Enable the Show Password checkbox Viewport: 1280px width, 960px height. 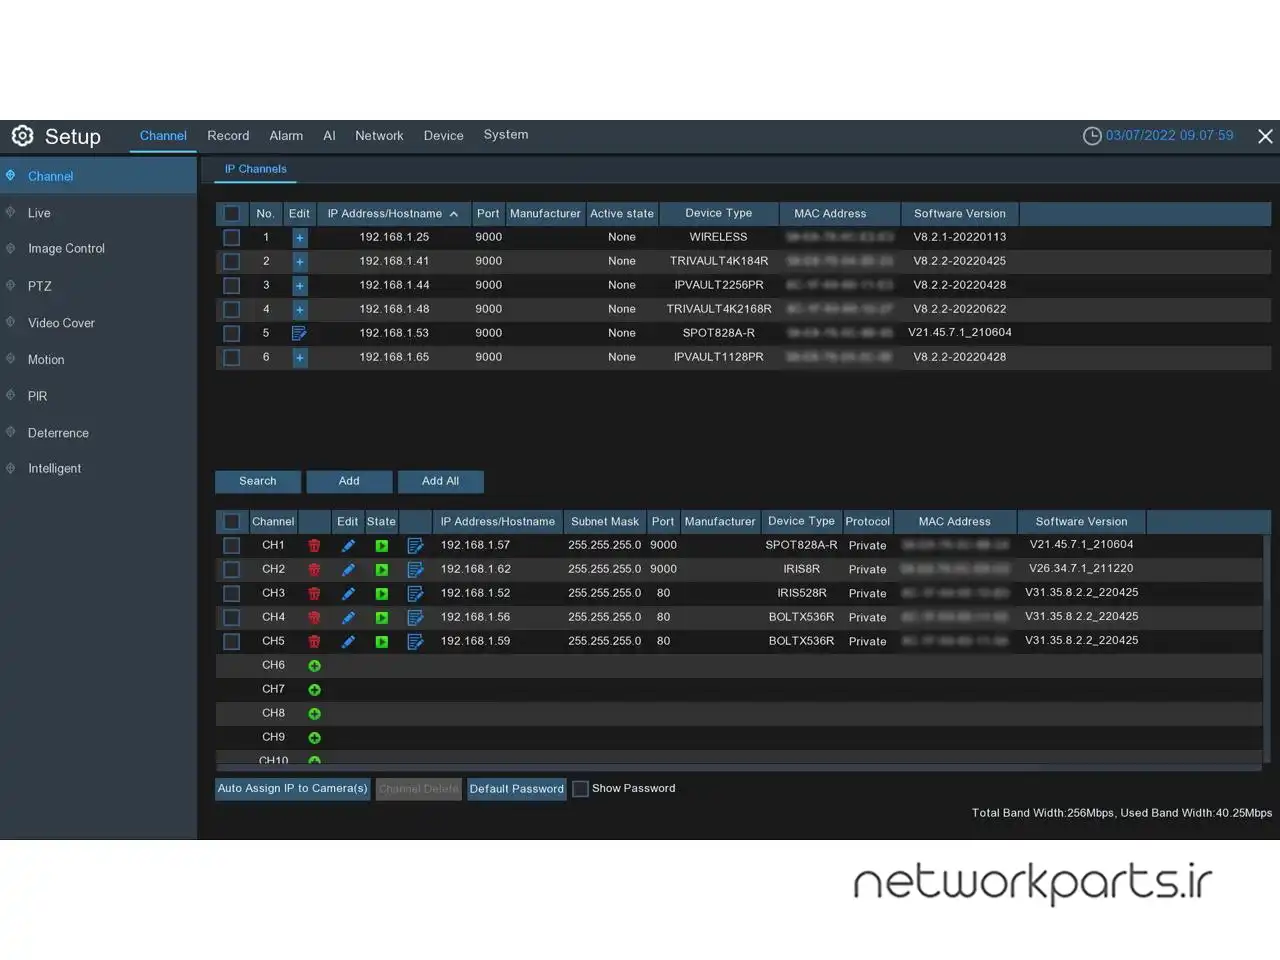[x=580, y=789]
